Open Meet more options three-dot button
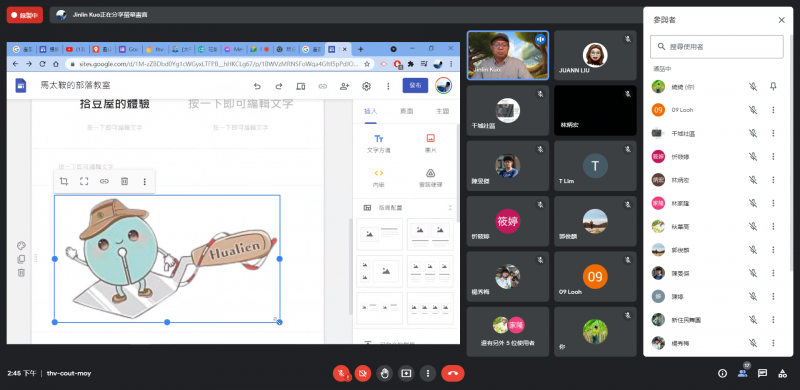800x390 pixels. [428, 374]
